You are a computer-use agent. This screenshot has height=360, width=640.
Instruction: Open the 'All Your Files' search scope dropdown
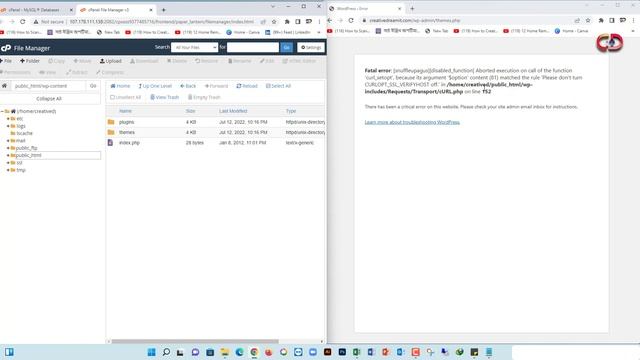click(194, 47)
